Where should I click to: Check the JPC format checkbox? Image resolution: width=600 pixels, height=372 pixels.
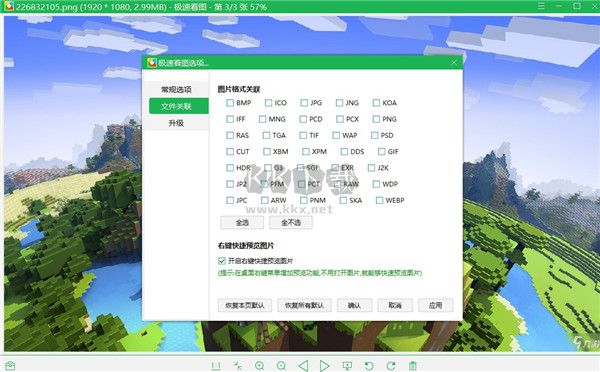[230, 200]
